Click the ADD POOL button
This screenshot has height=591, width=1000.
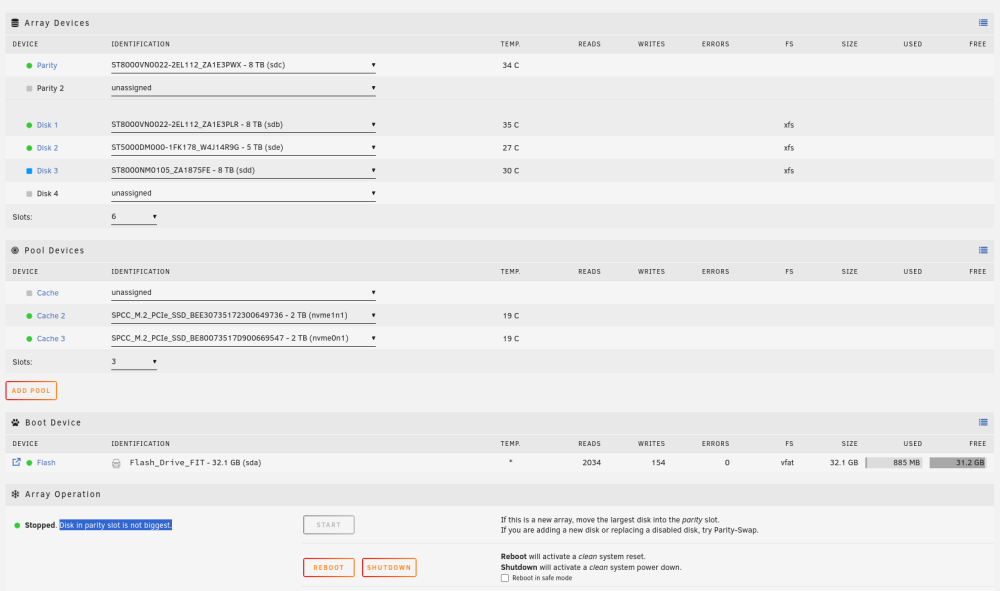tap(31, 391)
